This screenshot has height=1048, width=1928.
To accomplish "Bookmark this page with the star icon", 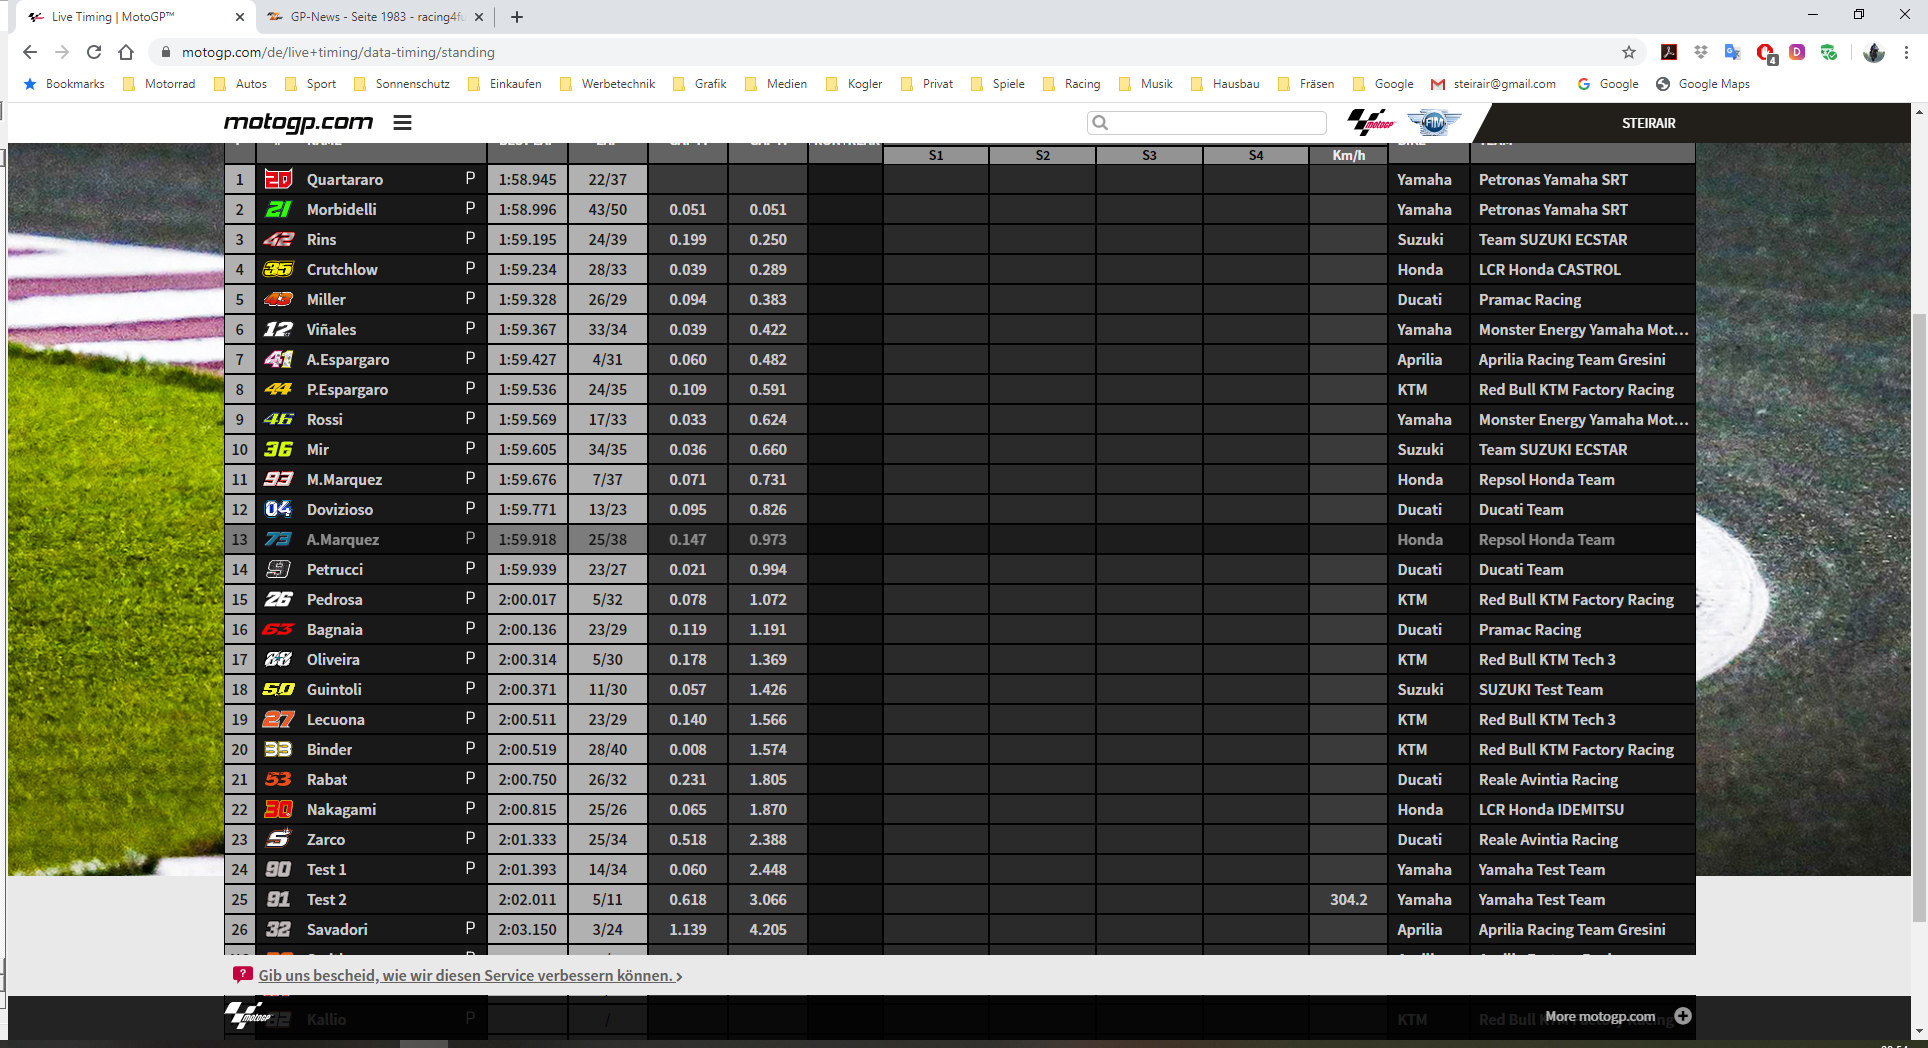I will tap(1629, 52).
